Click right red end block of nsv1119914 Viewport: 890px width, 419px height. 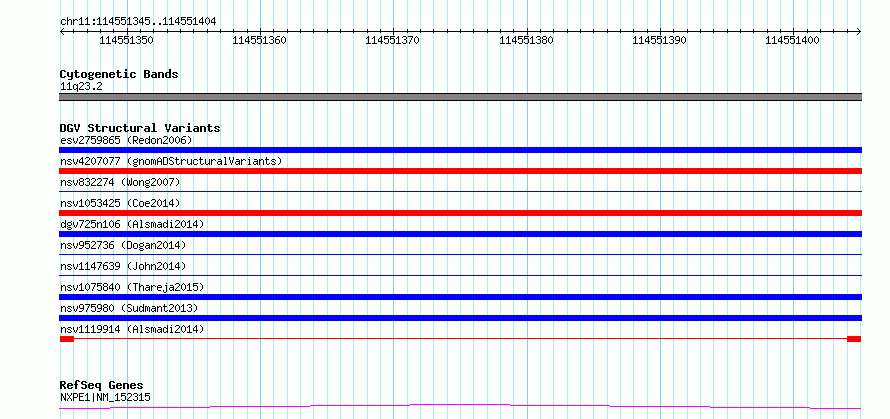(x=854, y=339)
